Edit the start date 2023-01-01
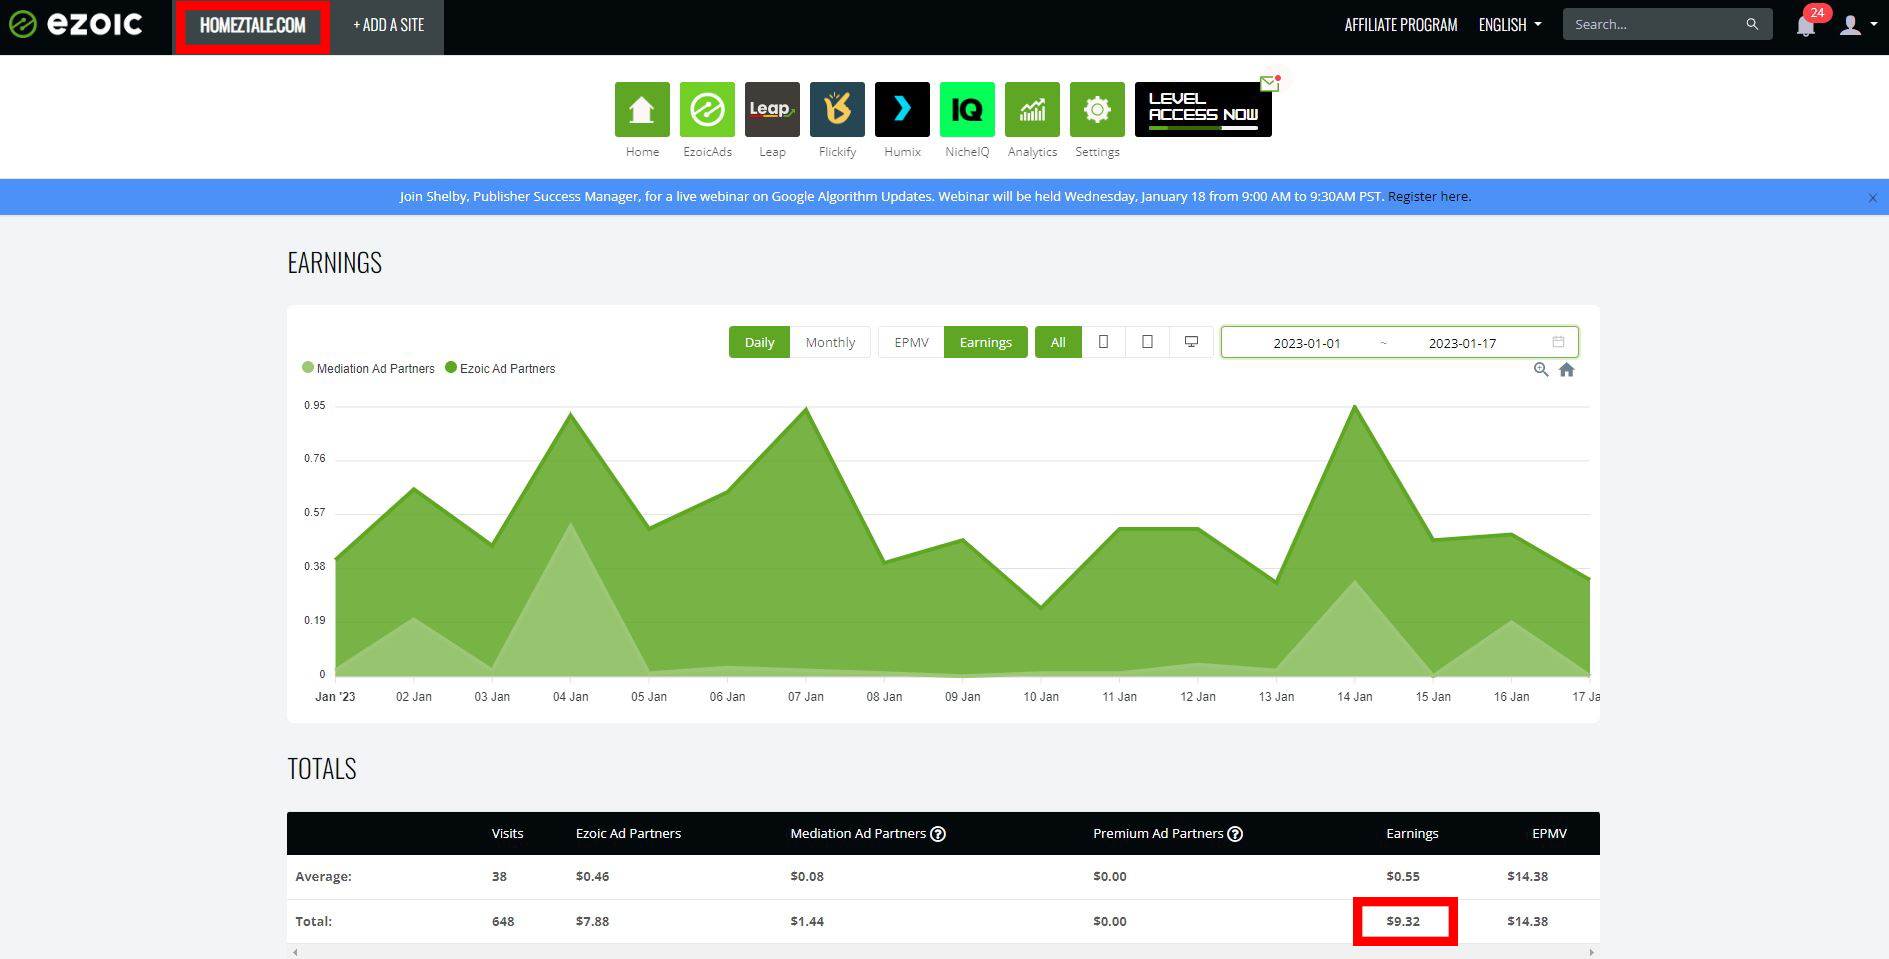1889x959 pixels. pos(1306,343)
